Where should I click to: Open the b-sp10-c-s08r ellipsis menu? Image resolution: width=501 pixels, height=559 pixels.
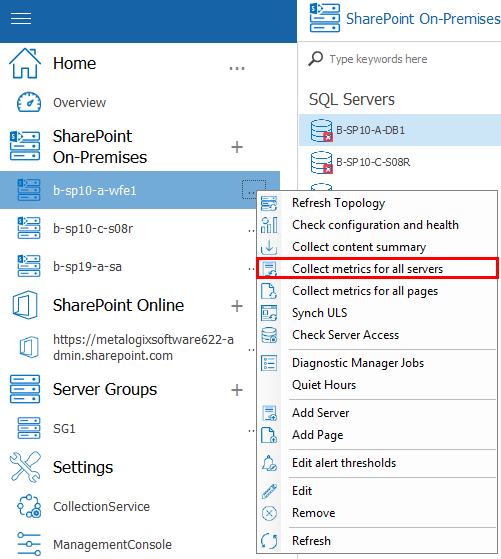click(x=251, y=231)
